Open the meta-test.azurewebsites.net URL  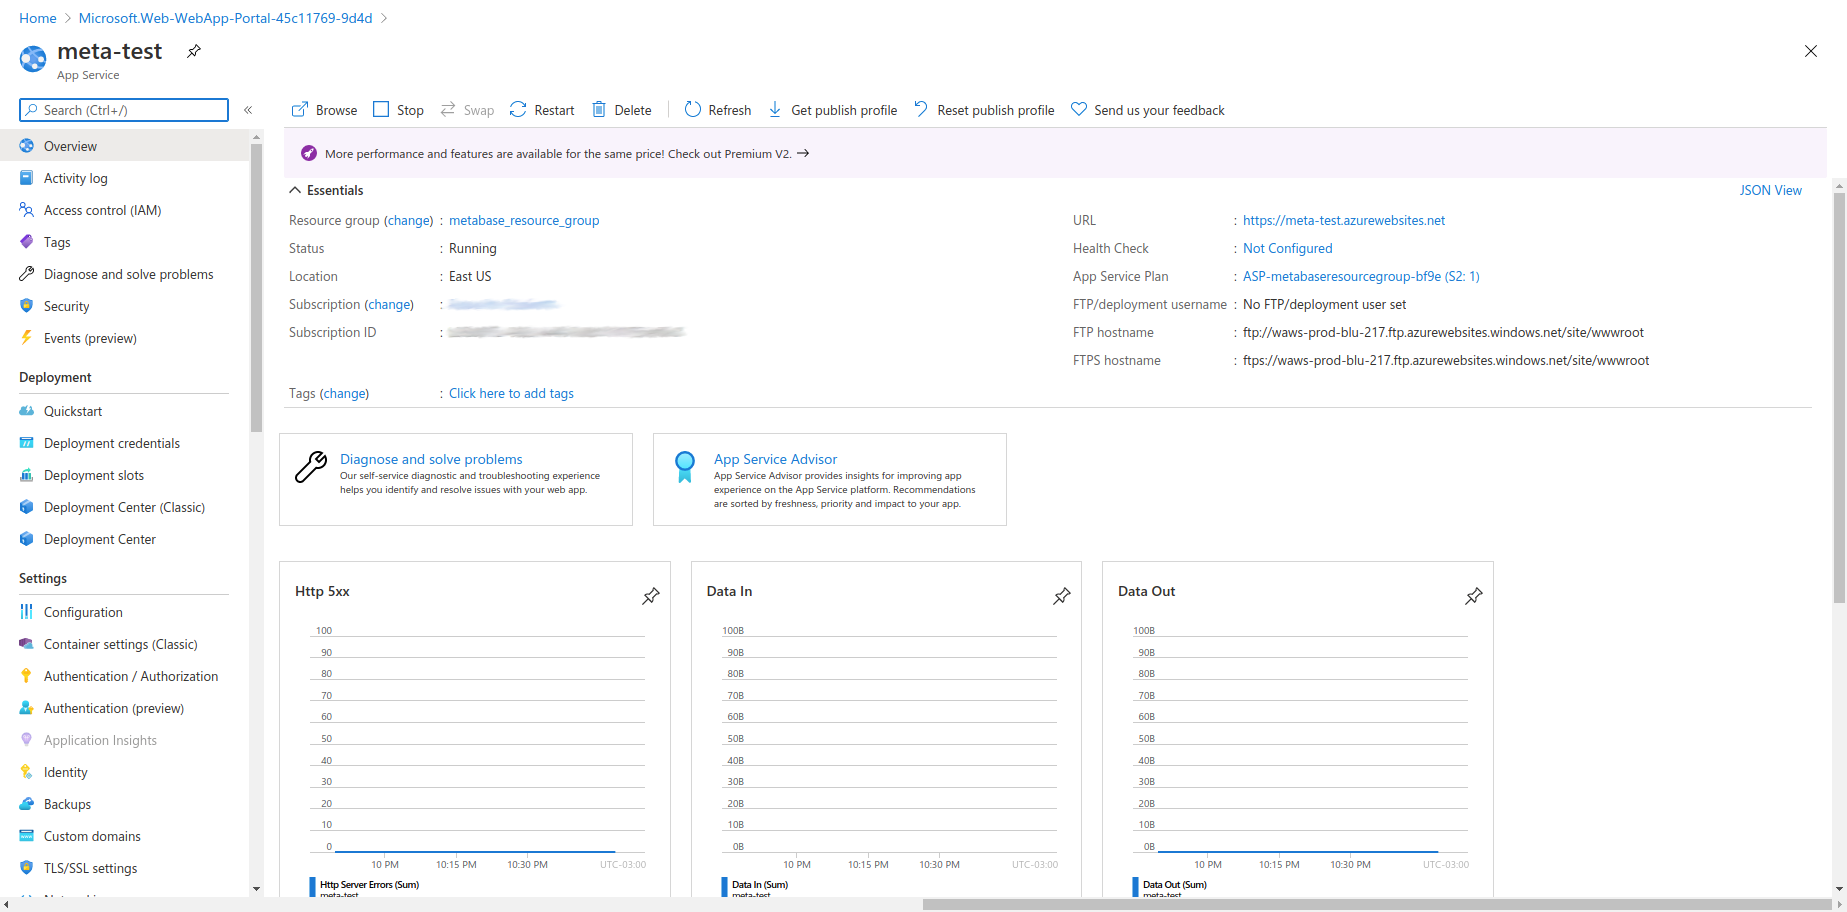tap(1344, 220)
